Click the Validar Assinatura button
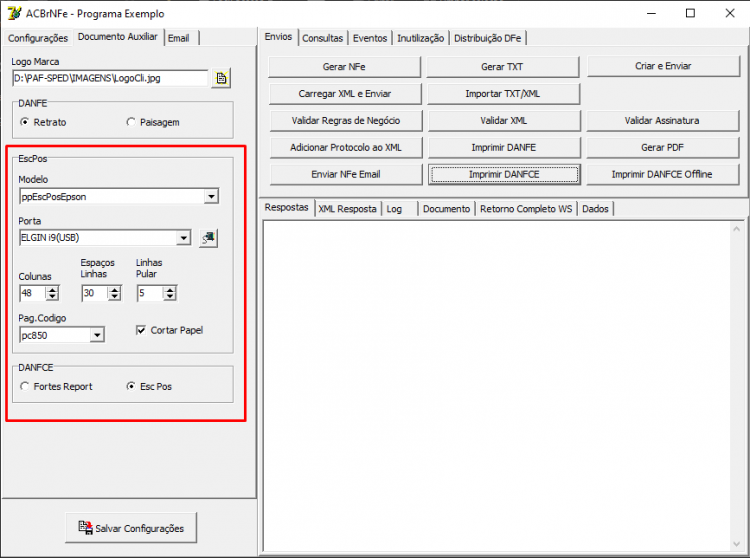This screenshot has height=558, width=750. pos(662,120)
